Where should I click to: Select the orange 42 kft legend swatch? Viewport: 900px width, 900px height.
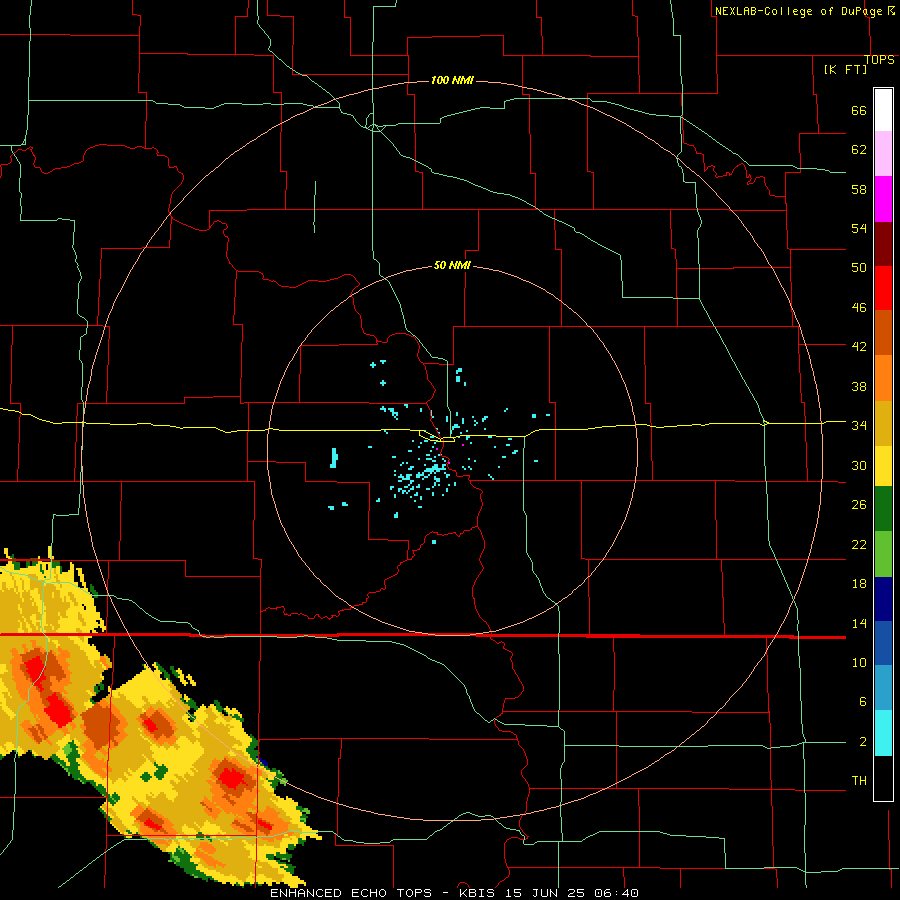(883, 378)
